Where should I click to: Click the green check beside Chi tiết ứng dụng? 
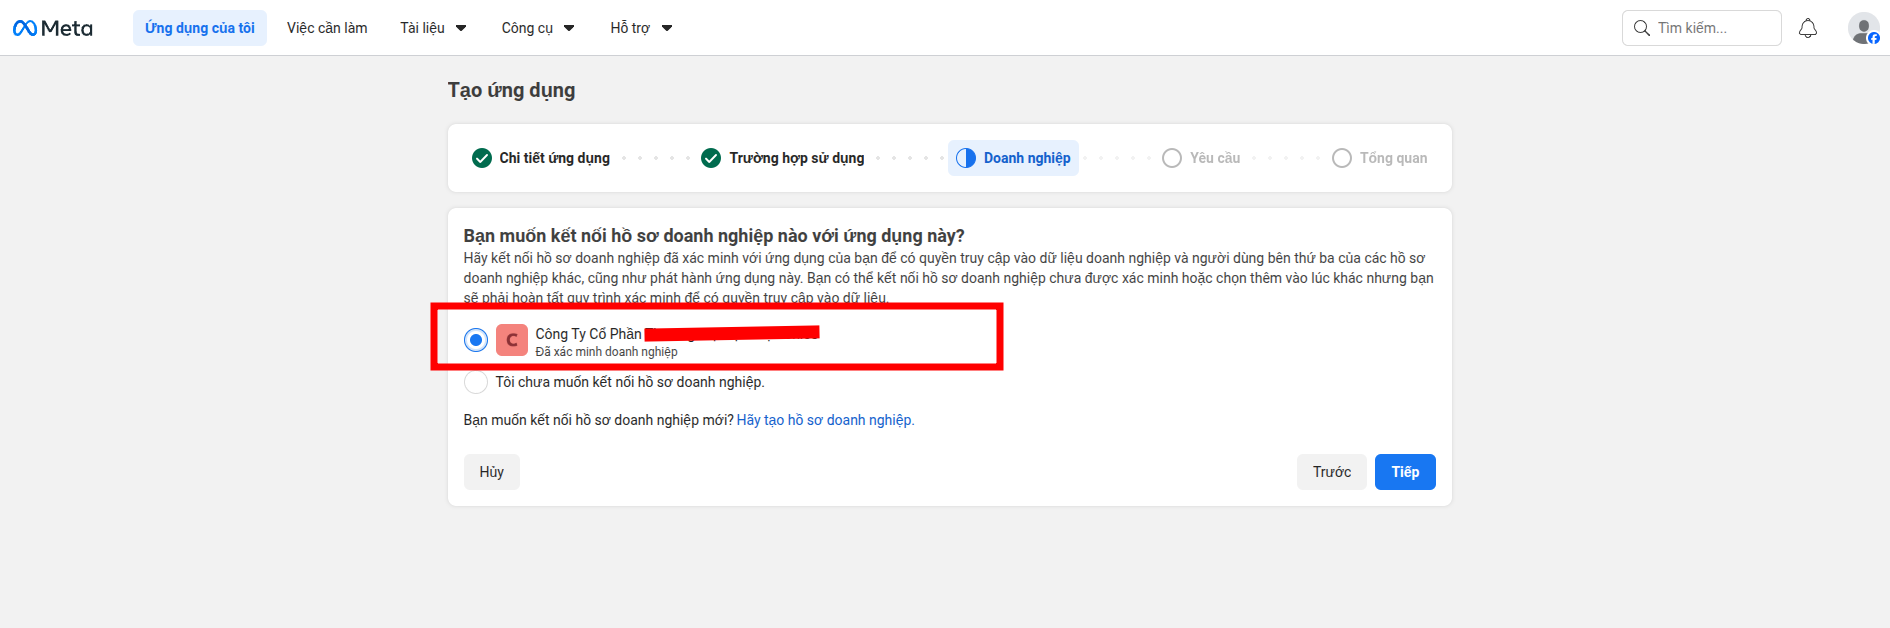[x=482, y=158]
